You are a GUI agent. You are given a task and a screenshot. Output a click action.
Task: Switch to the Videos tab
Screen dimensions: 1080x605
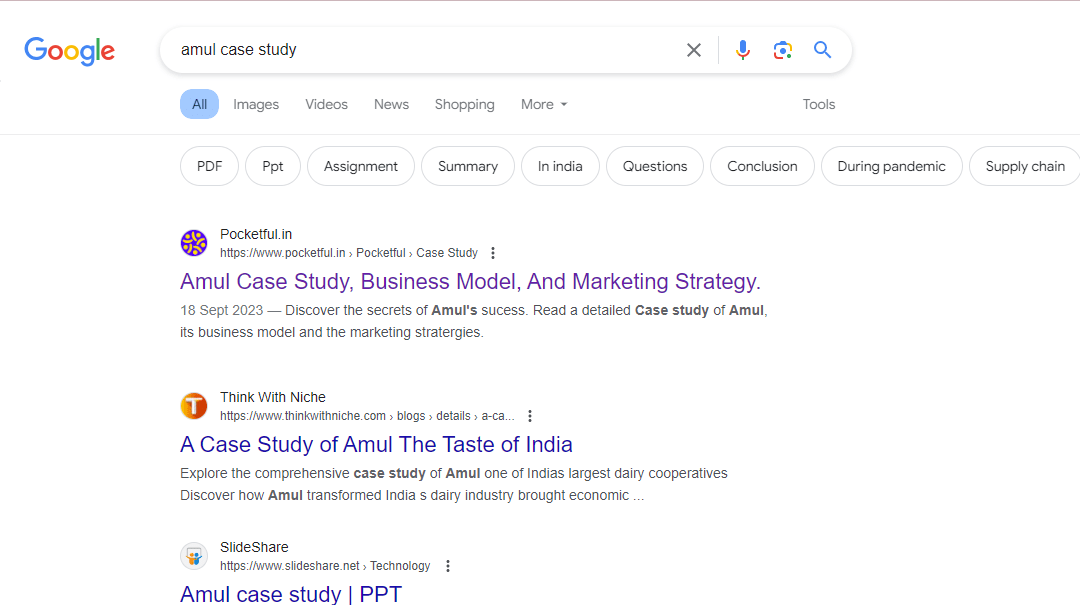(326, 104)
